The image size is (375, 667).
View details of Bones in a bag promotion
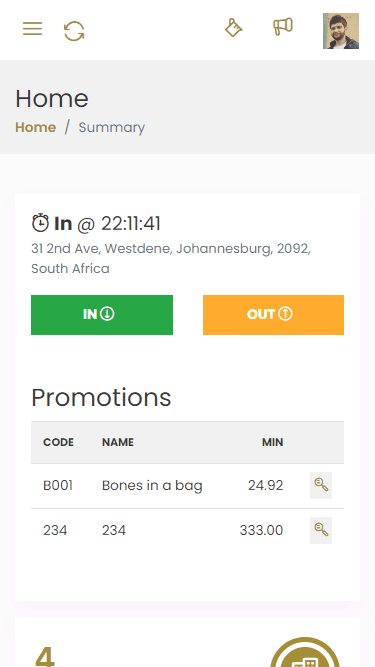[321, 485]
